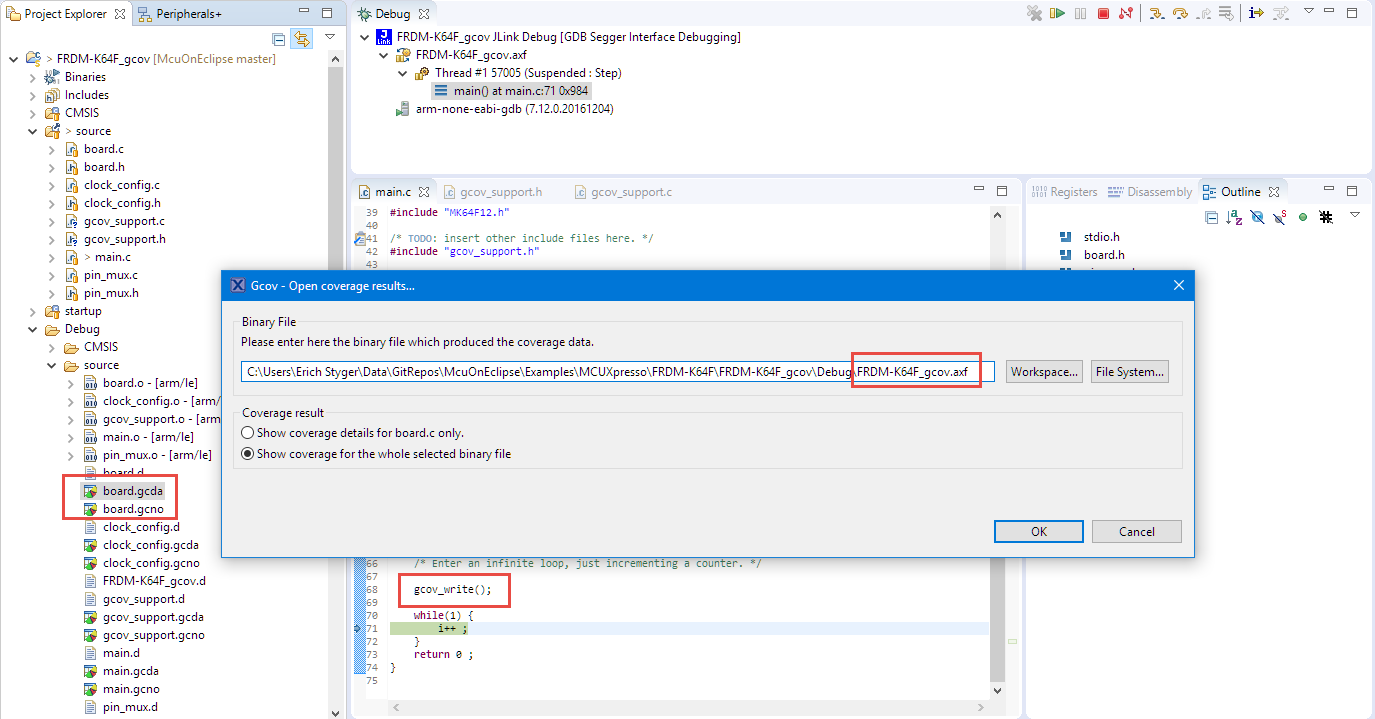
Task: Open the Debug view menu dropdown
Action: [x=1309, y=13]
